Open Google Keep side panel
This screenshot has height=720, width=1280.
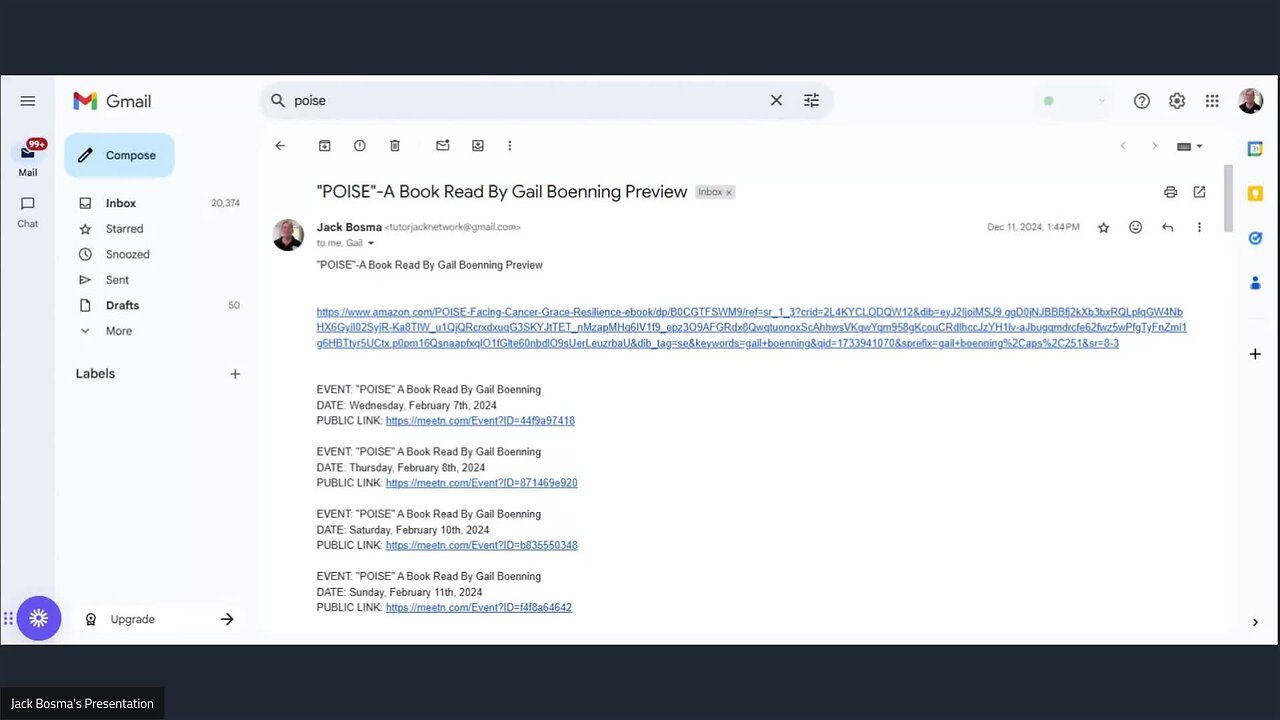click(1255, 194)
